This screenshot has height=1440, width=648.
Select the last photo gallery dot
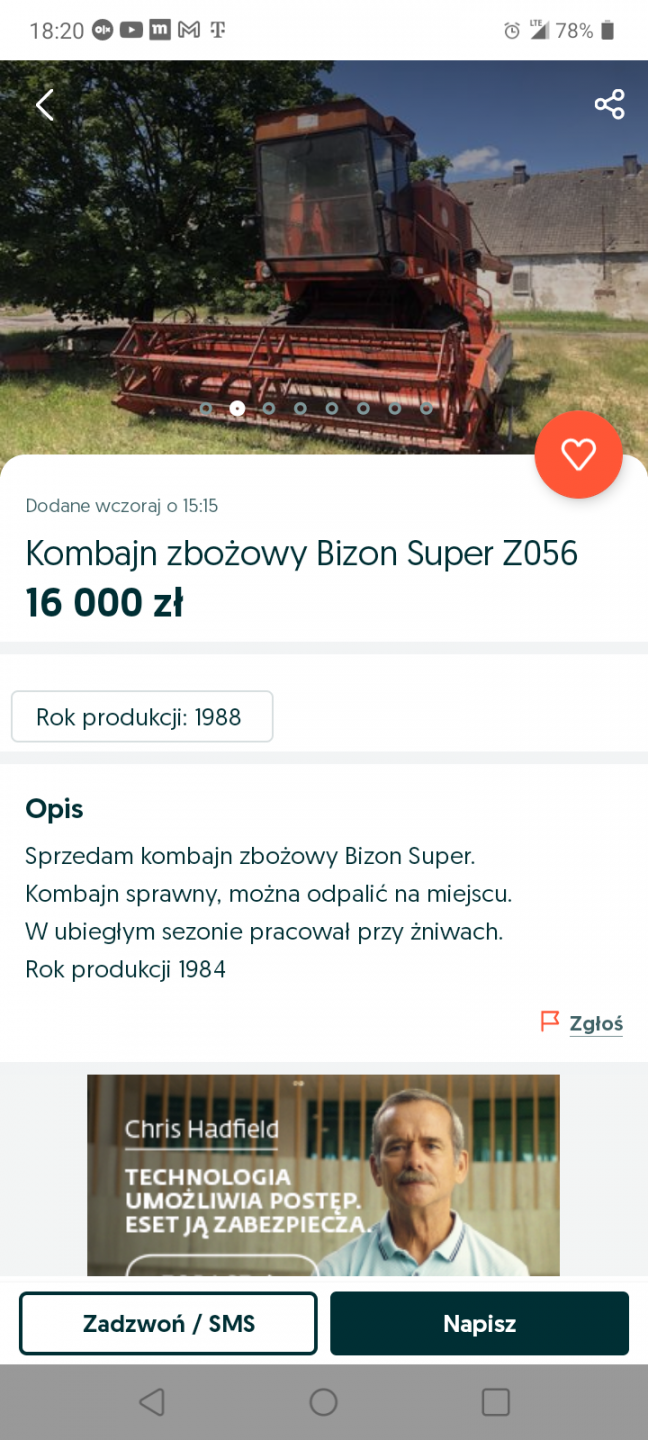pos(427,408)
